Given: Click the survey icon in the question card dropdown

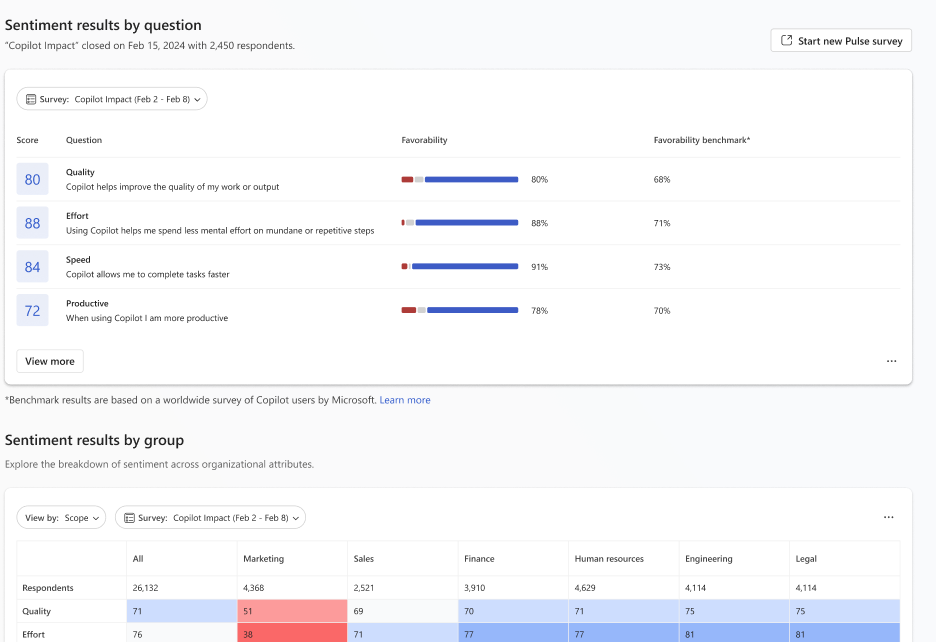Looking at the screenshot, I should click(31, 99).
